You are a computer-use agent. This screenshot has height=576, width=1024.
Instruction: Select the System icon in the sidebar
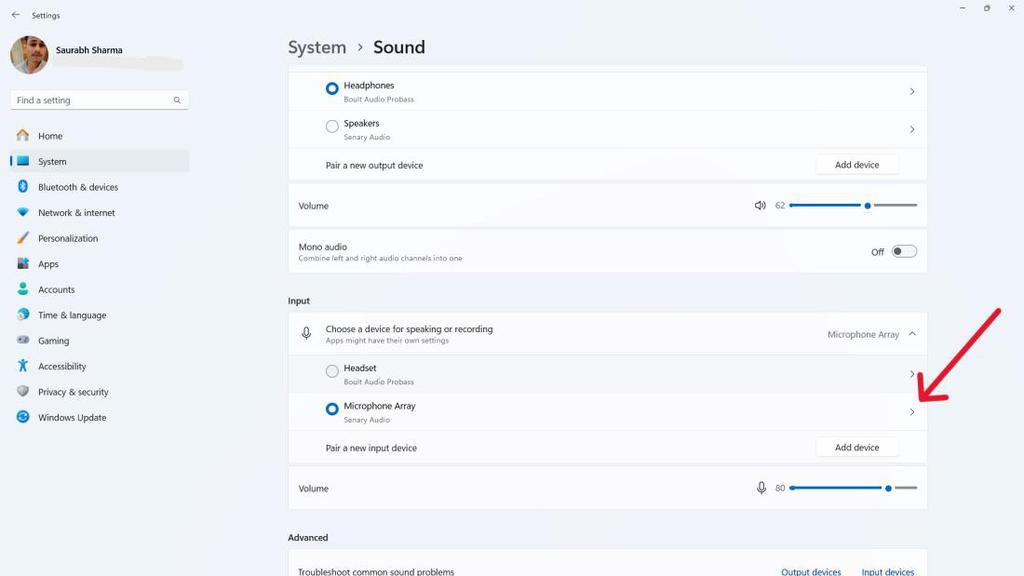(22, 161)
